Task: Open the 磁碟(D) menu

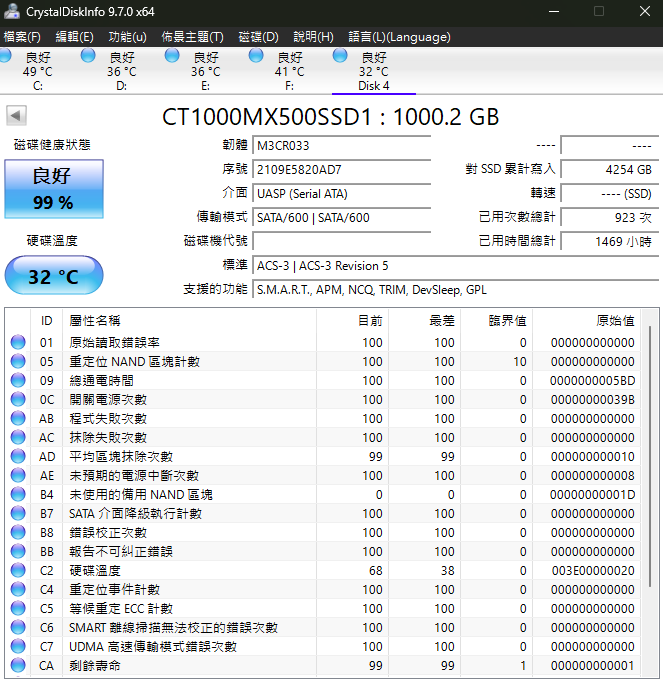Action: tap(258, 37)
